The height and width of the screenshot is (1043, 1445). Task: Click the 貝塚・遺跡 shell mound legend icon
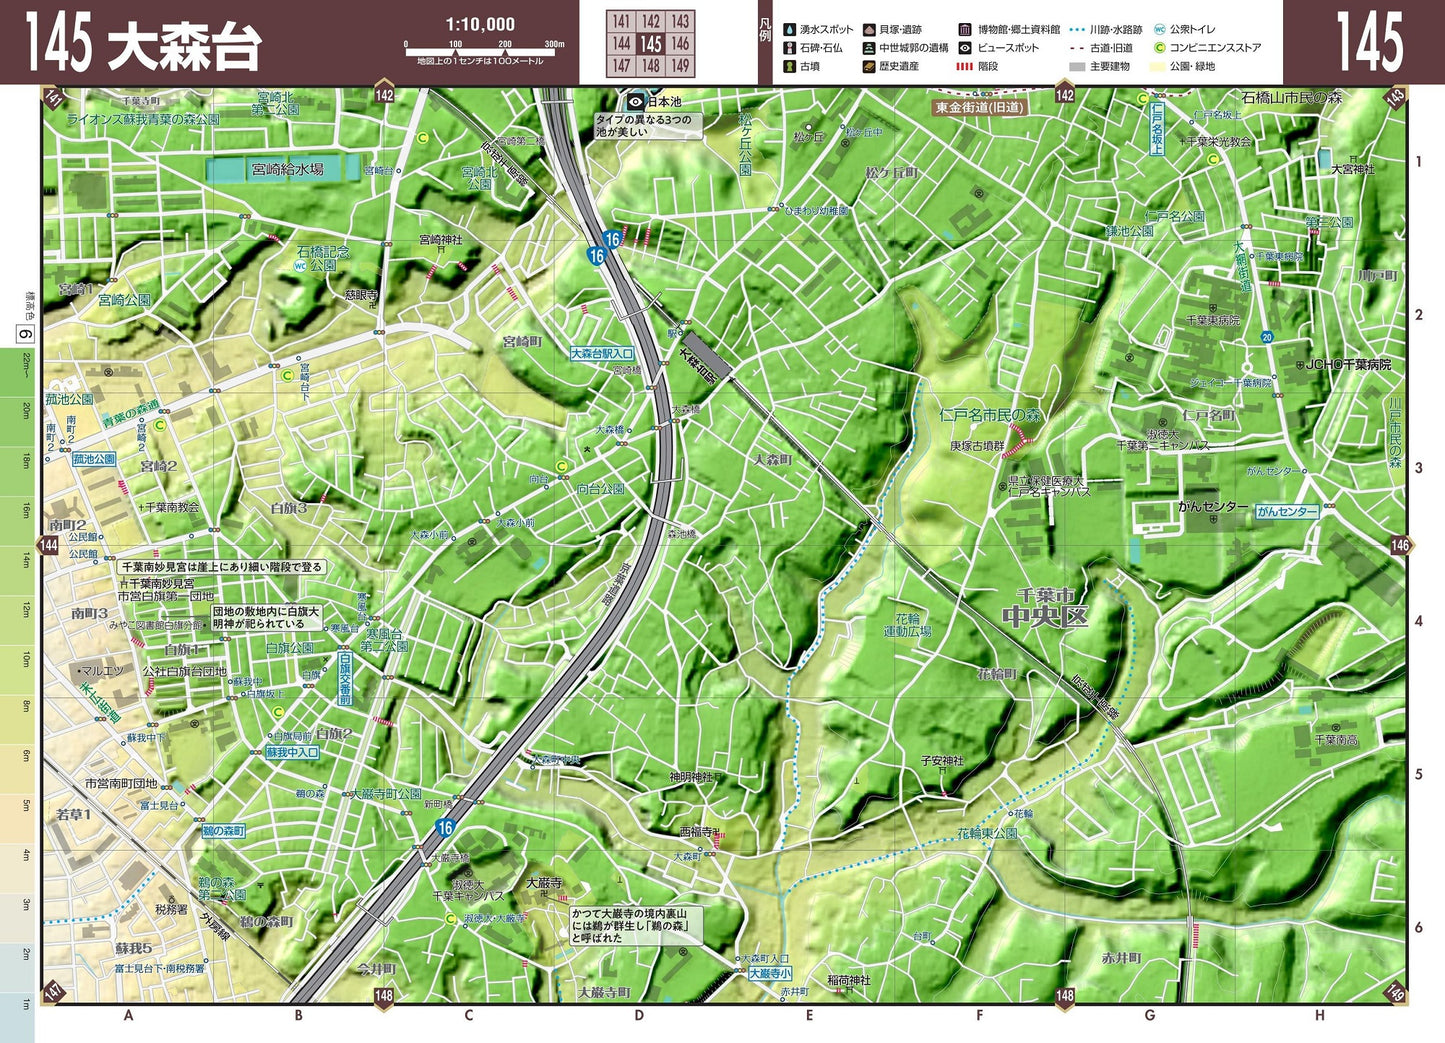click(870, 30)
